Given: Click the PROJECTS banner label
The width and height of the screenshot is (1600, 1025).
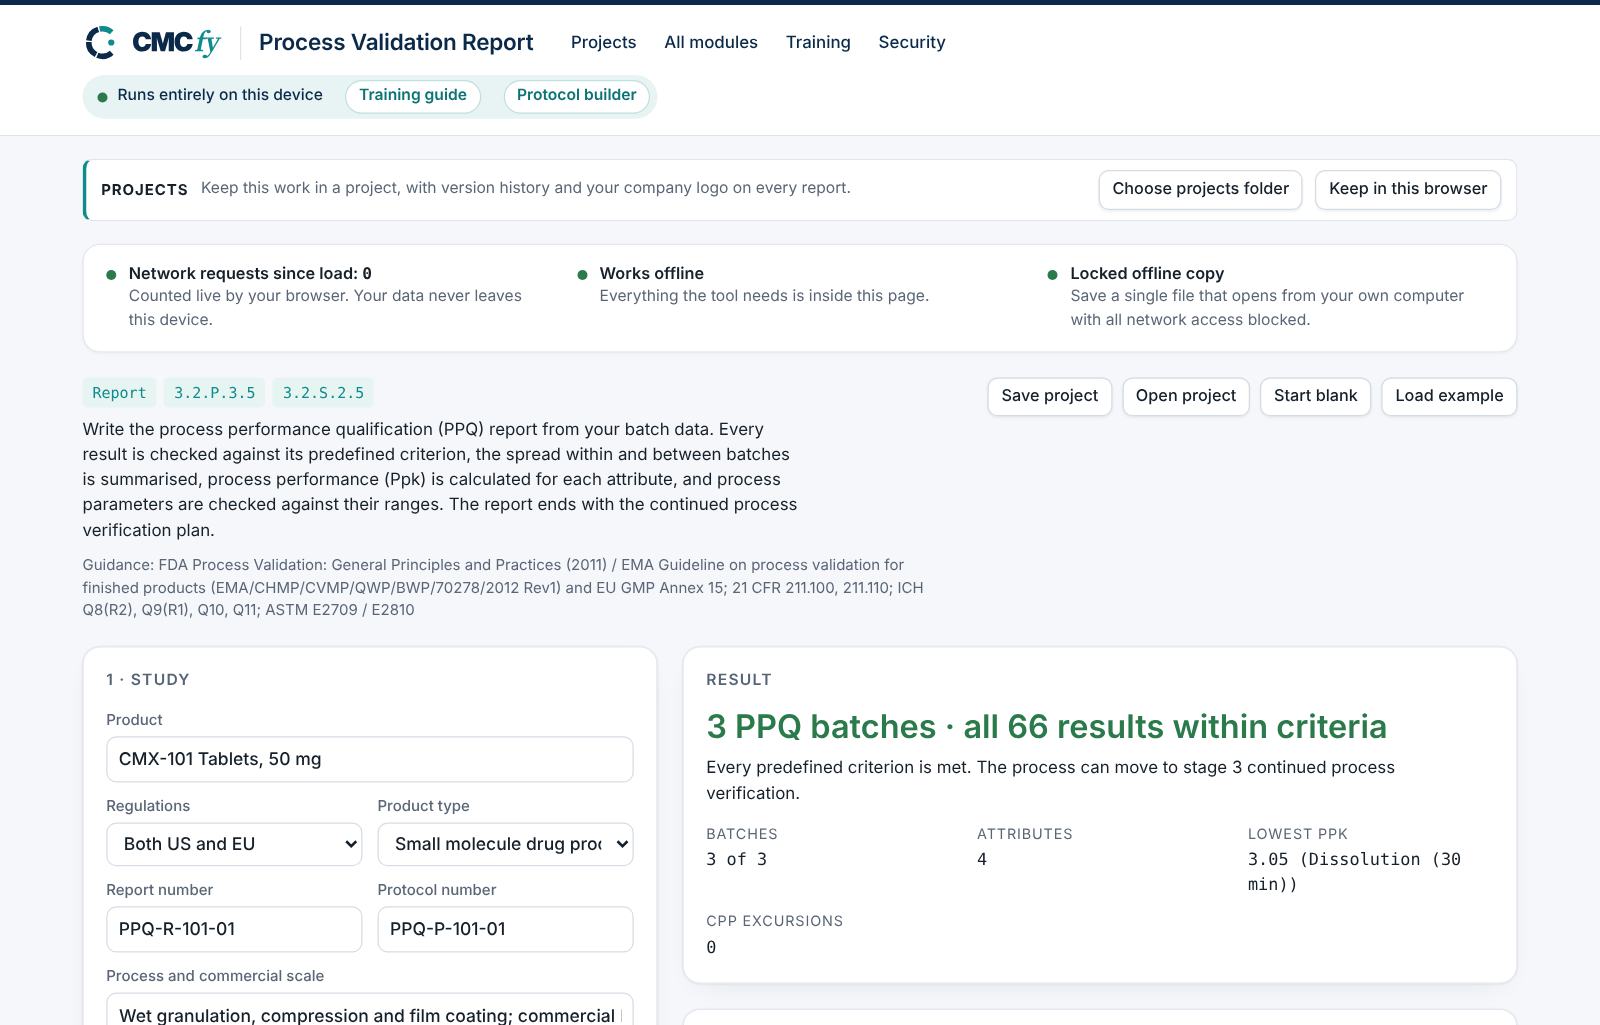Looking at the screenshot, I should coord(144,189).
